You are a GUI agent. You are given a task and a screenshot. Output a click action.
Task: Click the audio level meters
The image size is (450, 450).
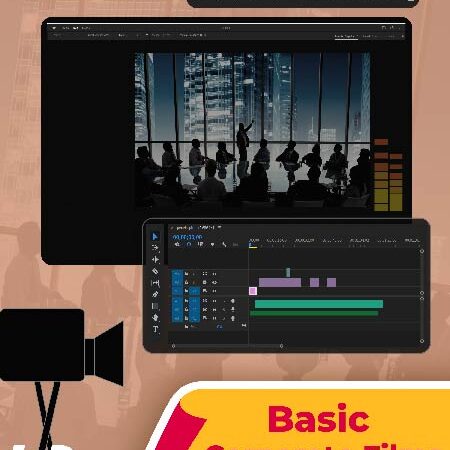388,175
